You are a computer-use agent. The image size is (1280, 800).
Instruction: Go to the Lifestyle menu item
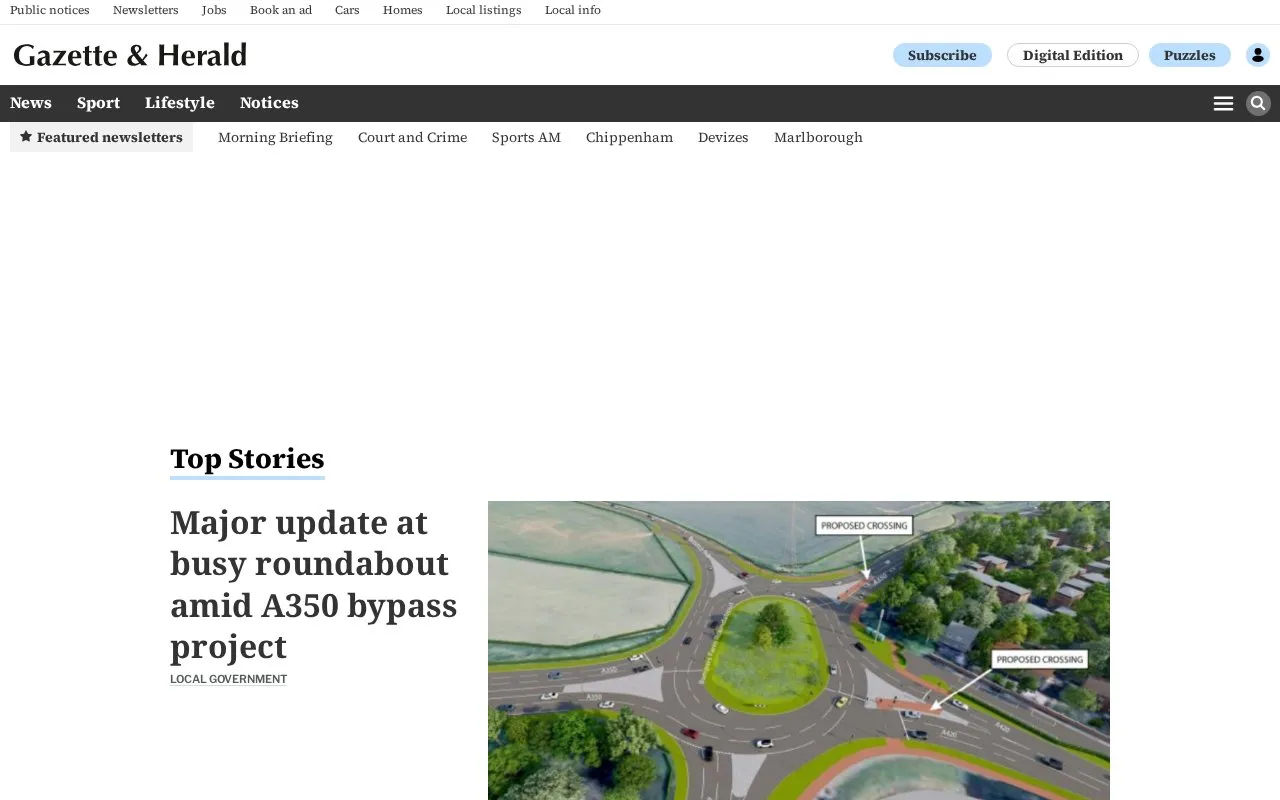(180, 103)
